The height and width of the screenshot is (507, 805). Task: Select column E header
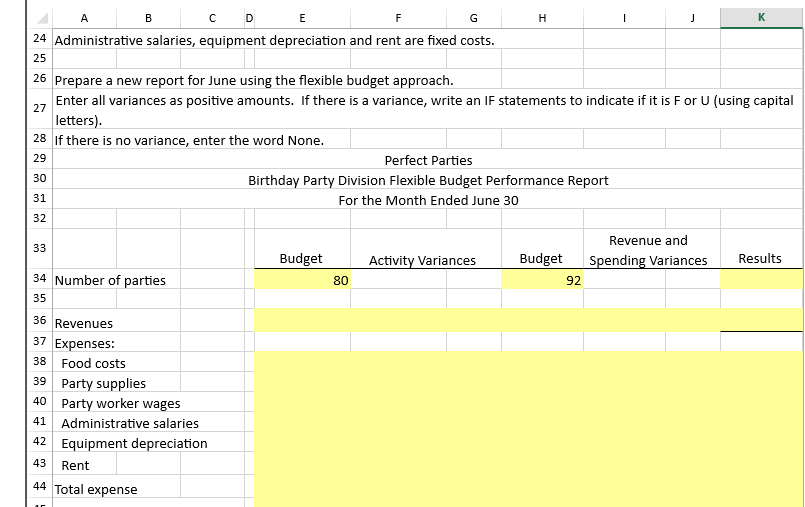(x=302, y=18)
